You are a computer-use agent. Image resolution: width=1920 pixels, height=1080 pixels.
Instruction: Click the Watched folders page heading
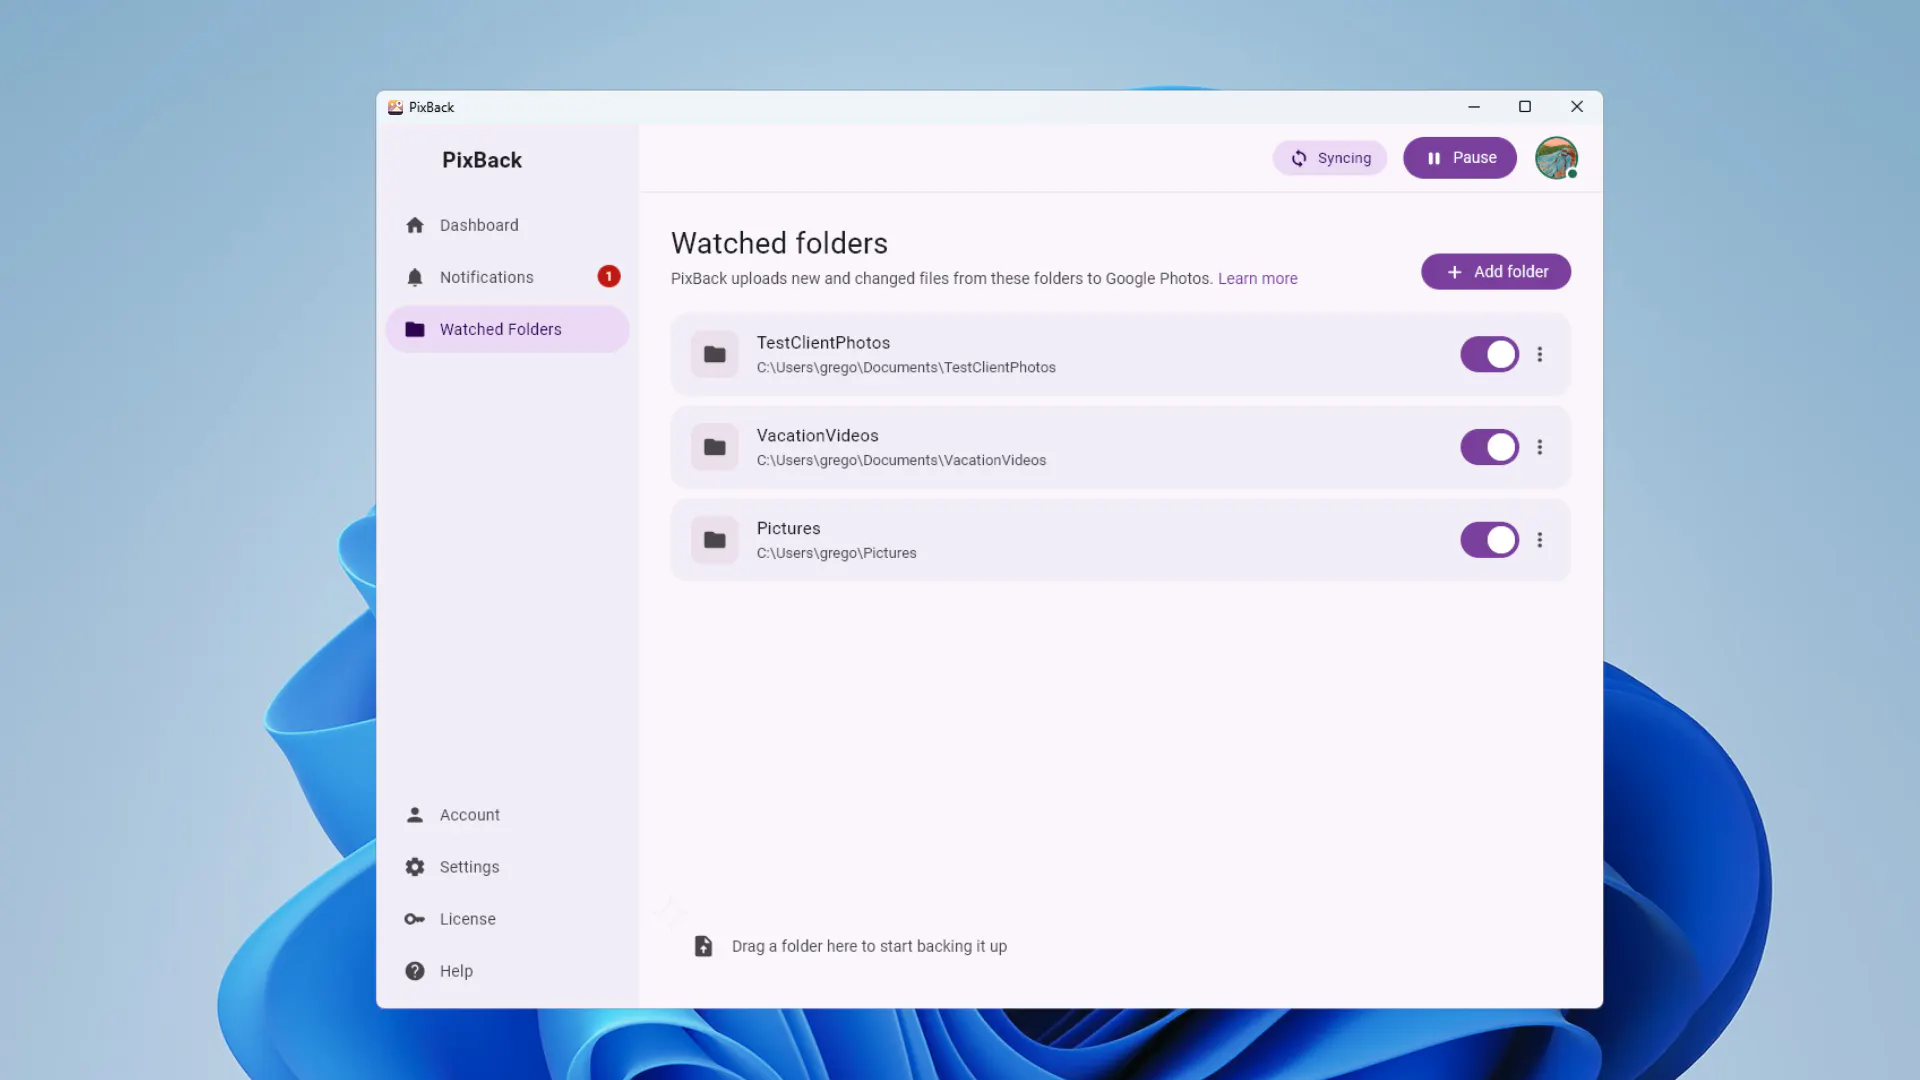(x=779, y=243)
